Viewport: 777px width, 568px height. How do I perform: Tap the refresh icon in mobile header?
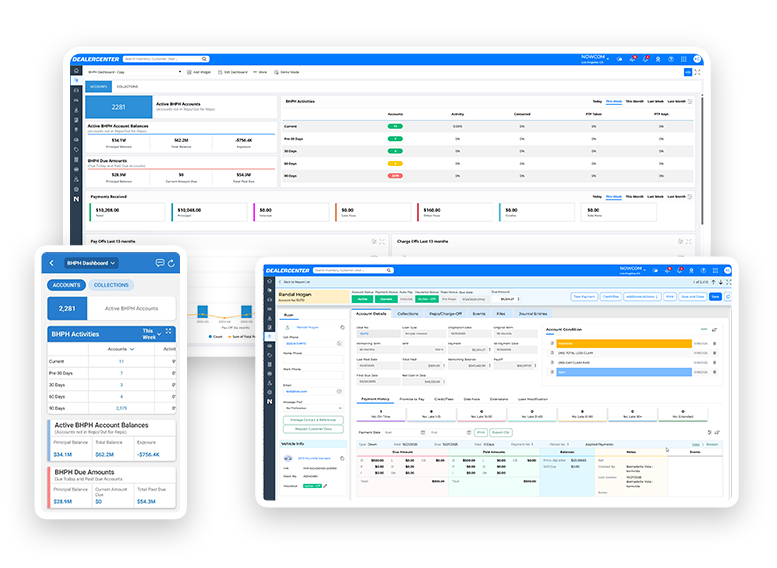(x=172, y=263)
